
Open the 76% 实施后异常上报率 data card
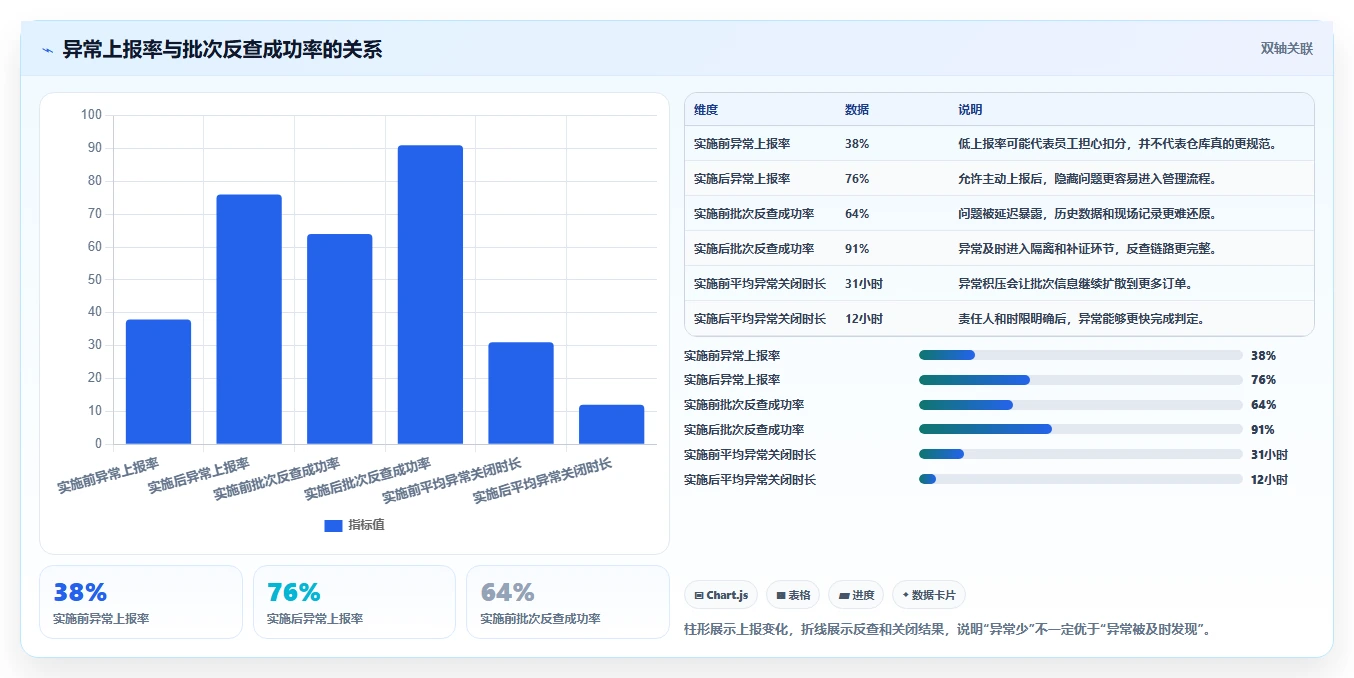point(354,602)
